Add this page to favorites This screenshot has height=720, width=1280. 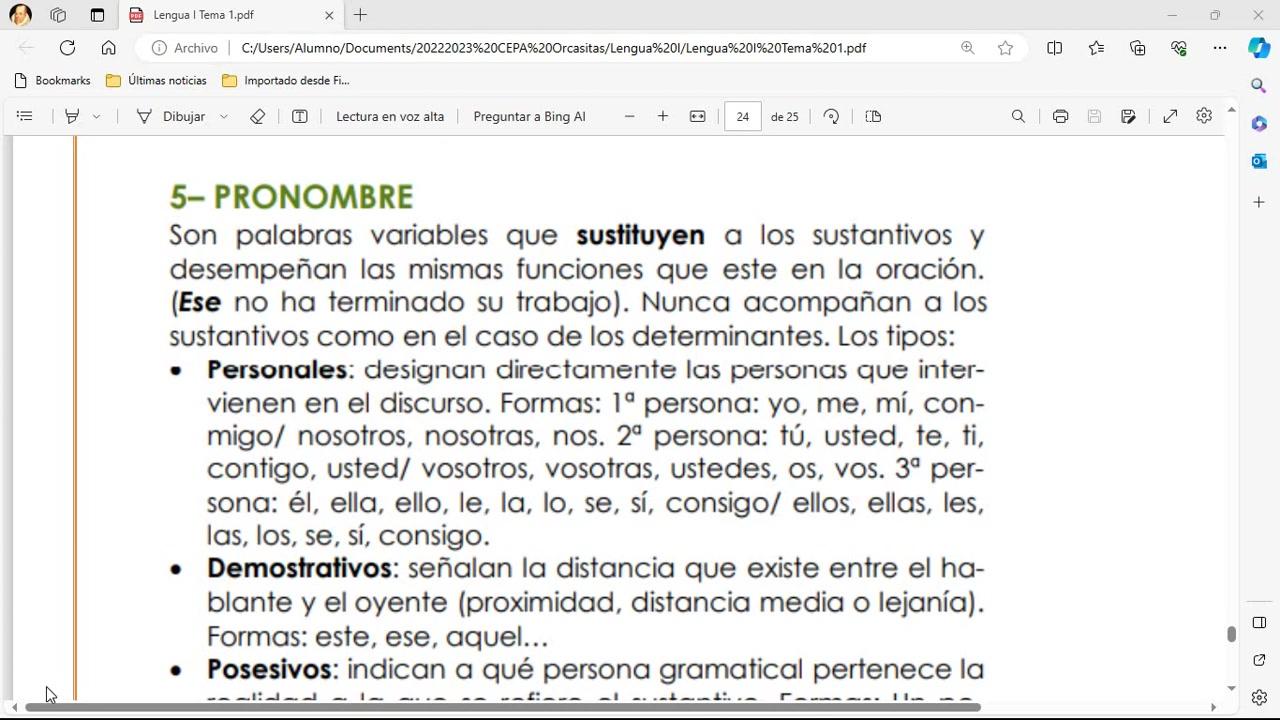pyautogui.click(x=1005, y=48)
